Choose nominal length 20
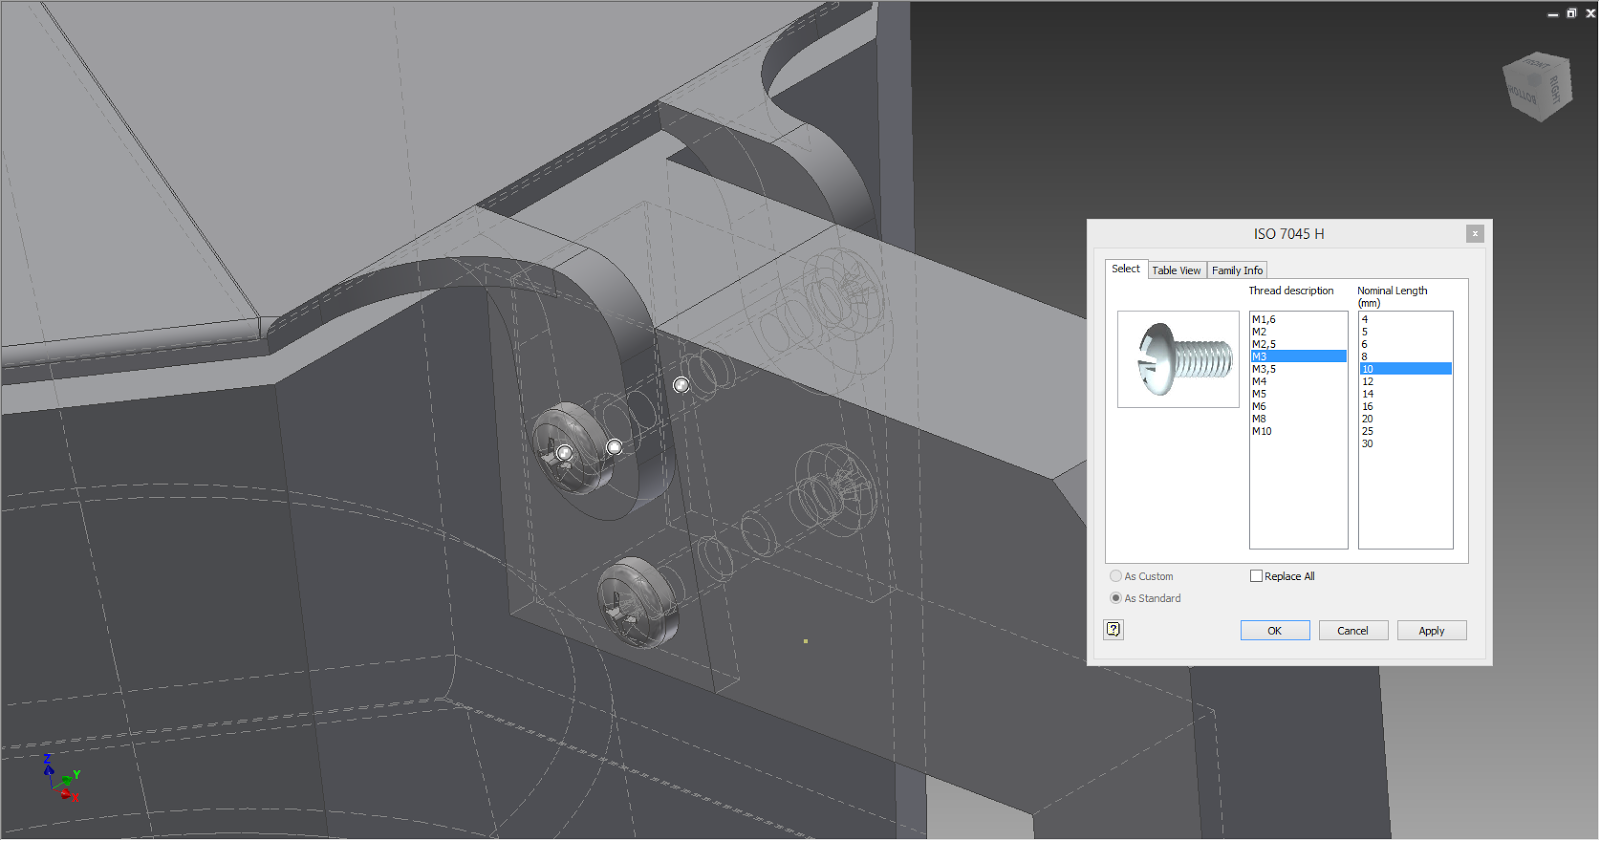Image resolution: width=1600 pixels, height=841 pixels. tap(1405, 419)
